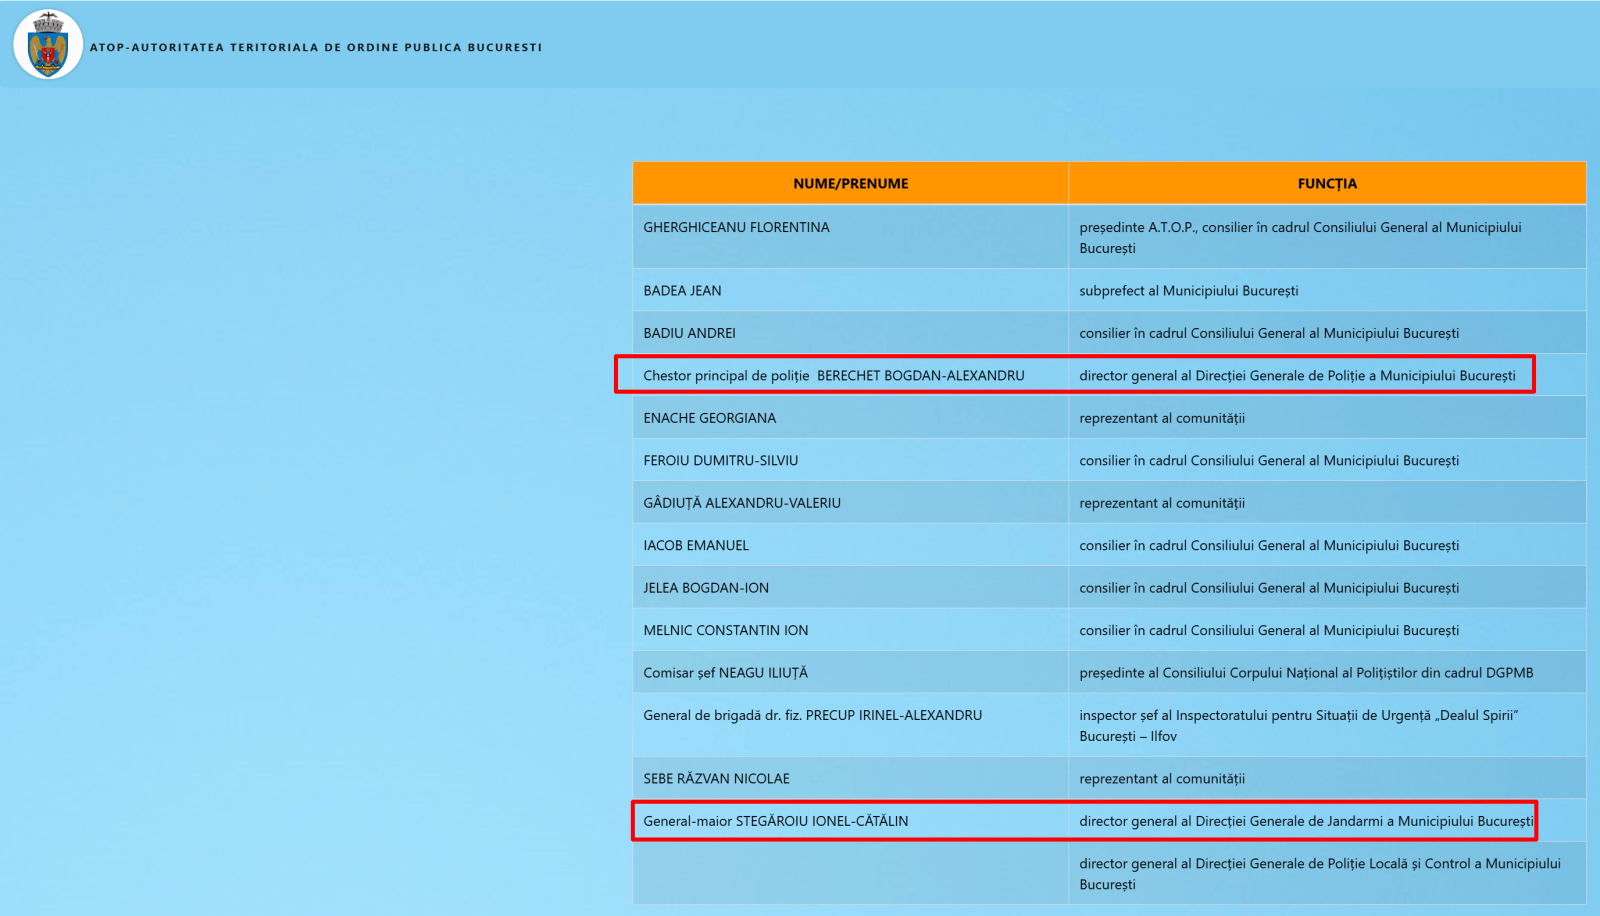Viewport: 1600px width, 916px height.
Task: Click Comisar șef NEAGU ILIUȚĂ cell
Action: coord(725,673)
